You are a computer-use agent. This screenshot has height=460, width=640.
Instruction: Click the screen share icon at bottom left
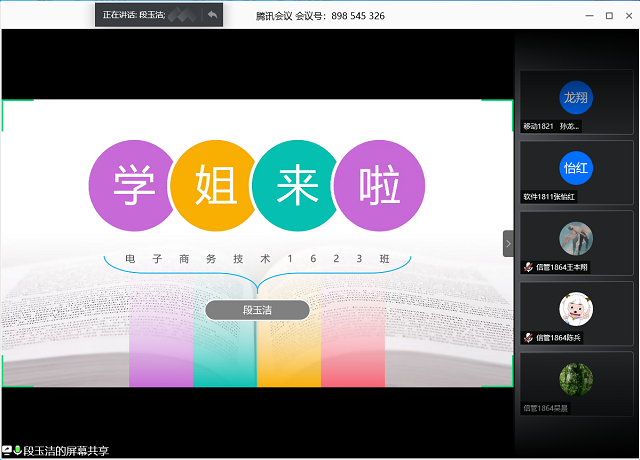click(x=7, y=451)
